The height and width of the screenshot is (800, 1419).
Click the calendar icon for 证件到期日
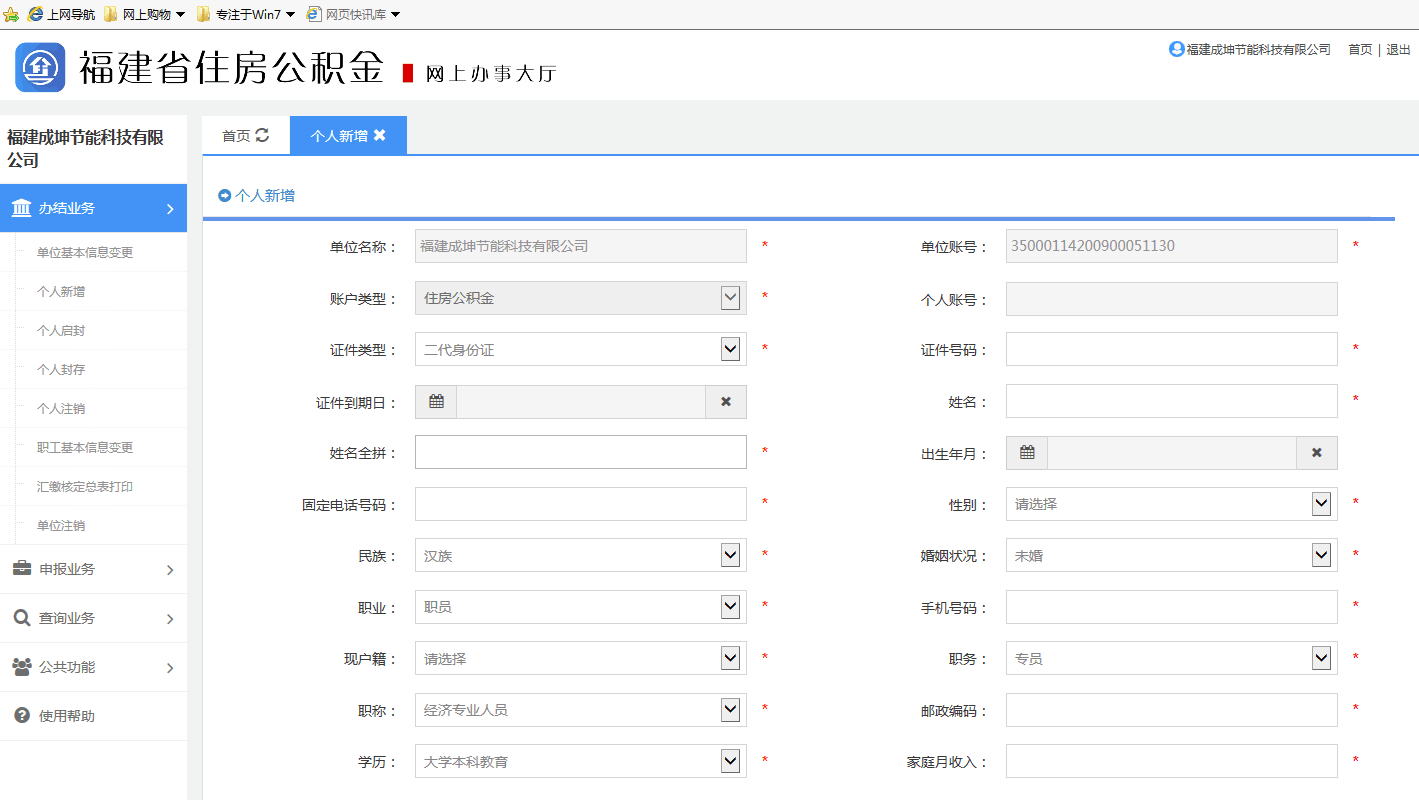pos(436,401)
